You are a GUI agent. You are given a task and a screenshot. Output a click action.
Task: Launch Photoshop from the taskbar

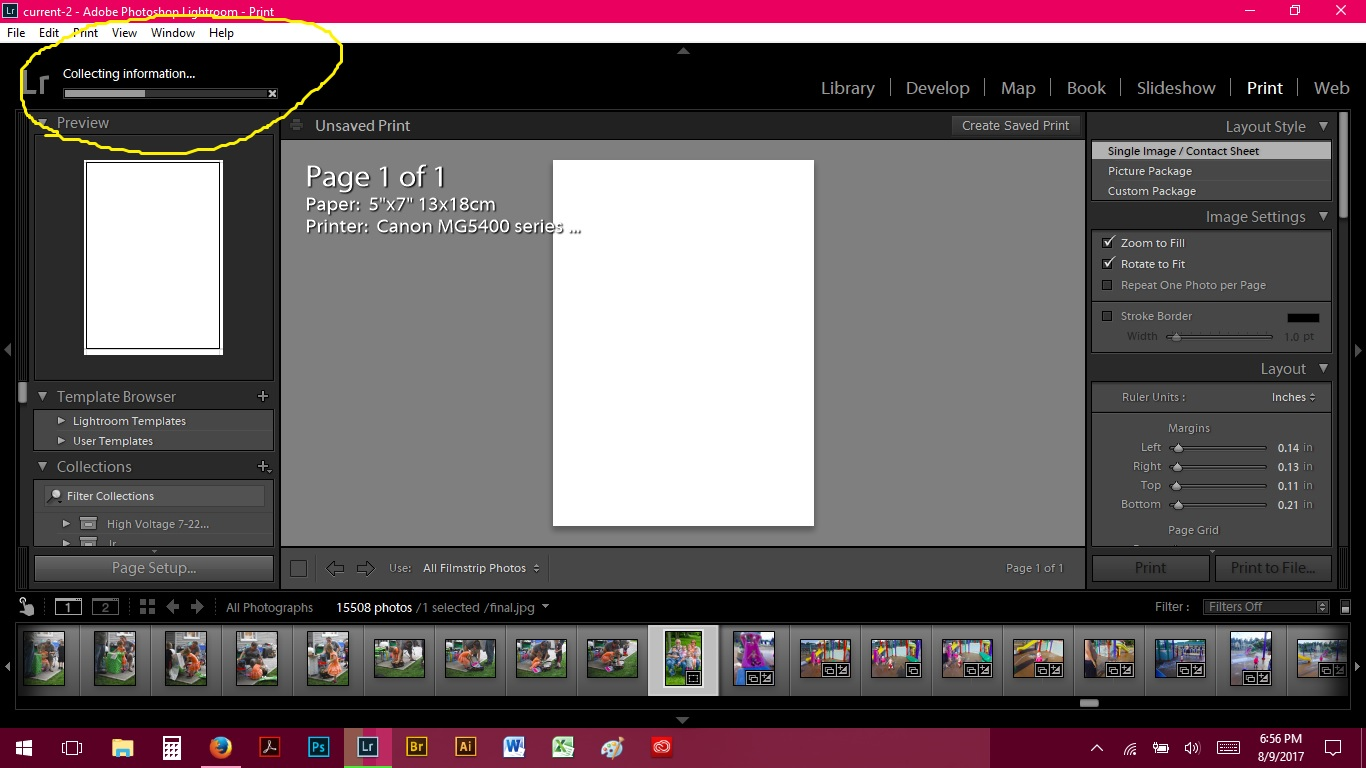click(318, 747)
